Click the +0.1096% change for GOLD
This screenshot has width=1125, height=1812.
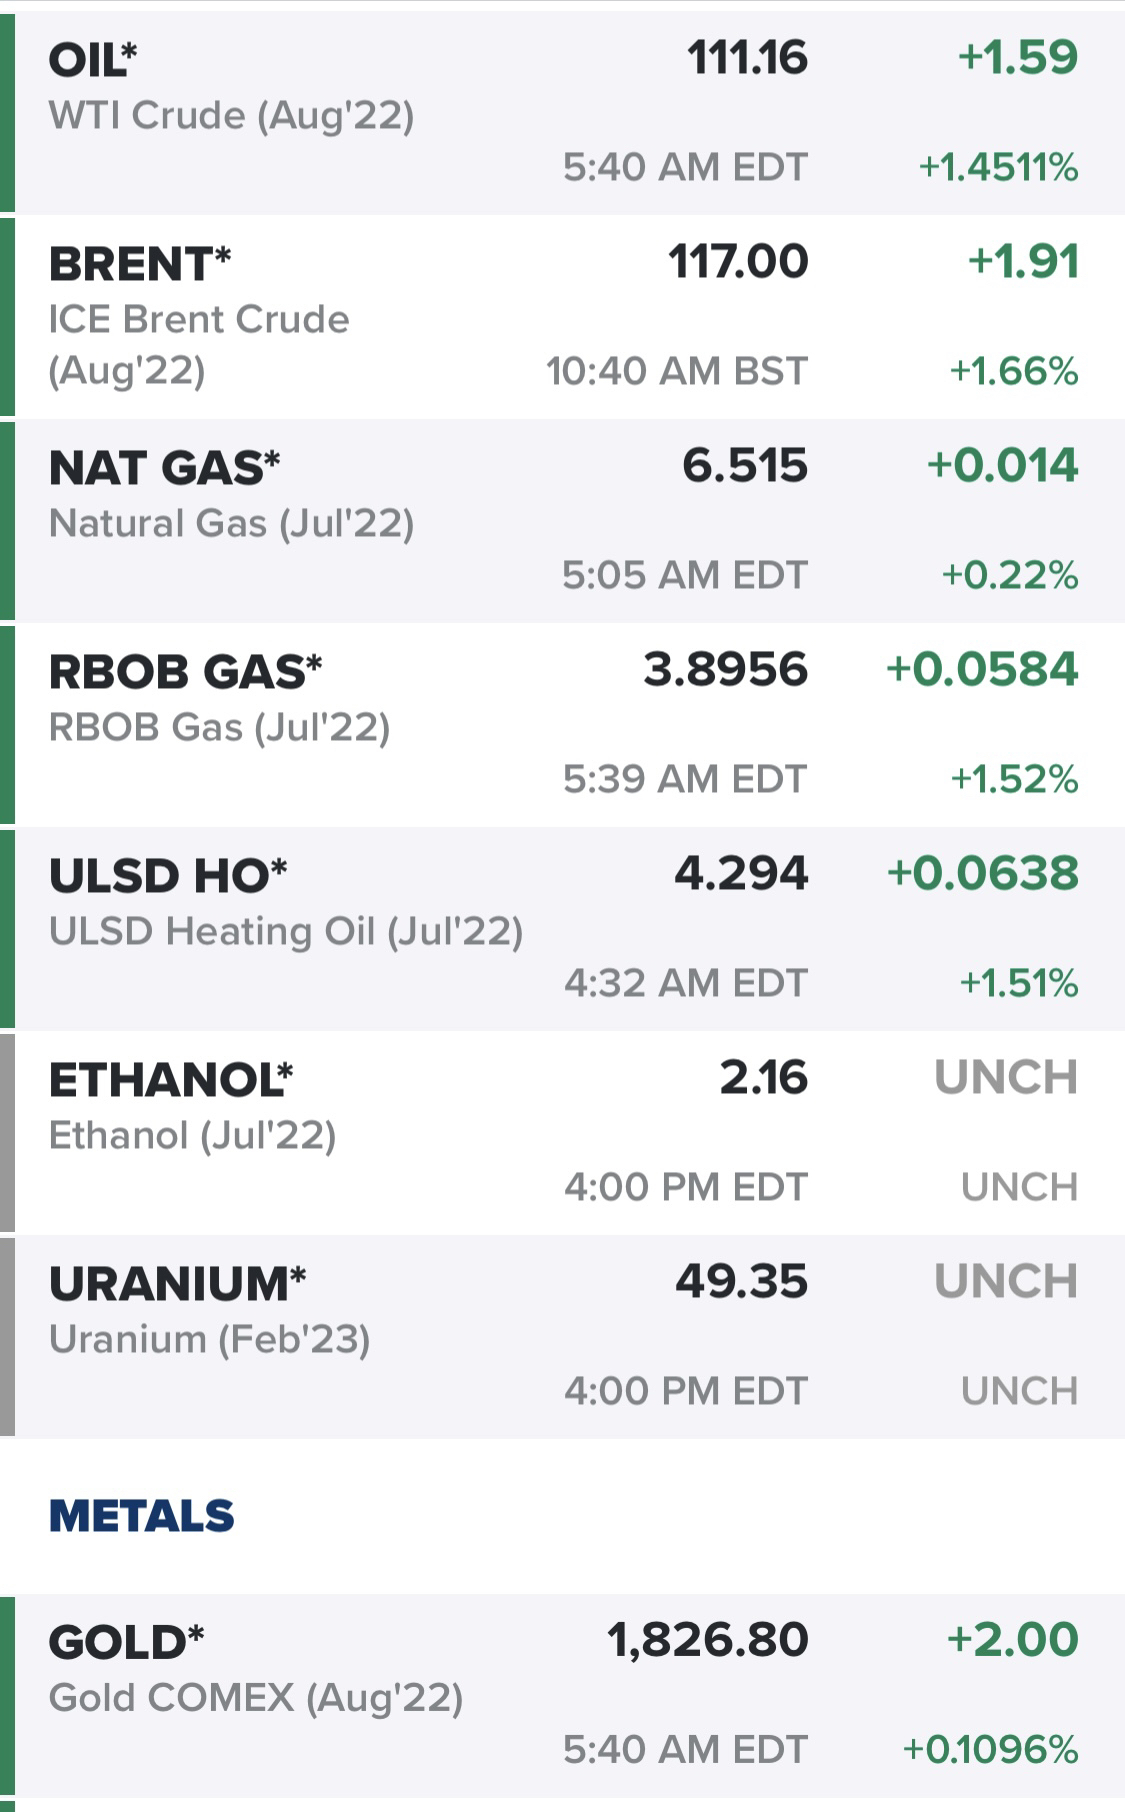(990, 1750)
